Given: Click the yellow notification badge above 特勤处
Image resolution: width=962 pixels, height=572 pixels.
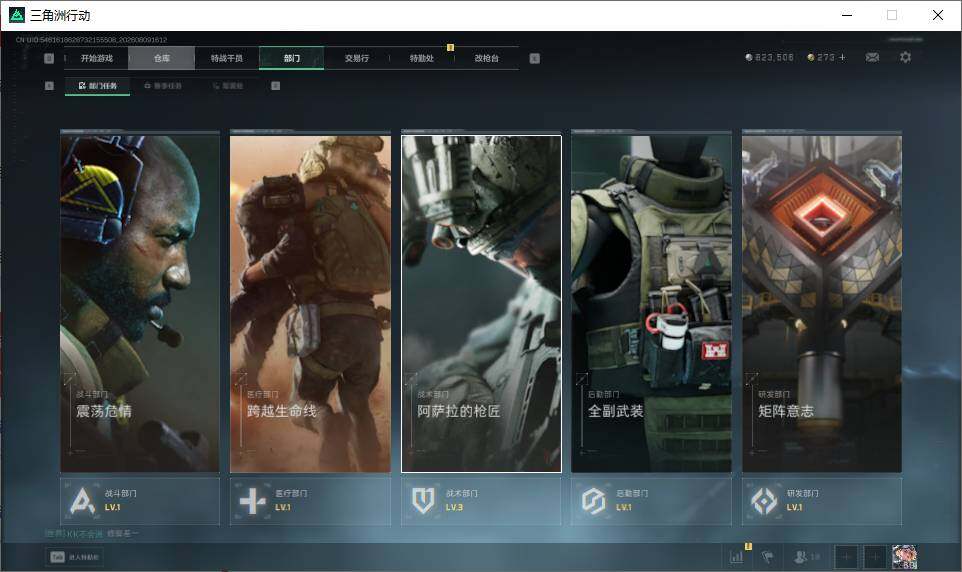Looking at the screenshot, I should click(450, 47).
